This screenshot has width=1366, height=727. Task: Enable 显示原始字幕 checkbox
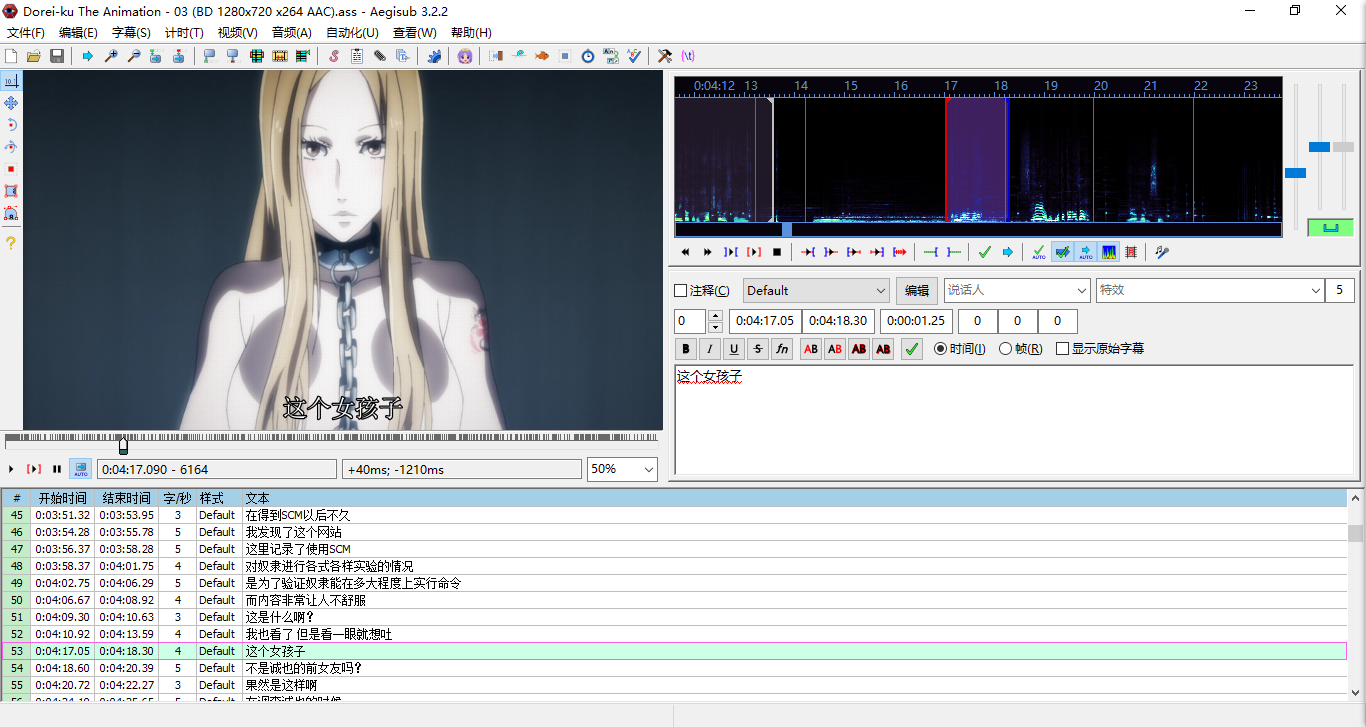1062,349
